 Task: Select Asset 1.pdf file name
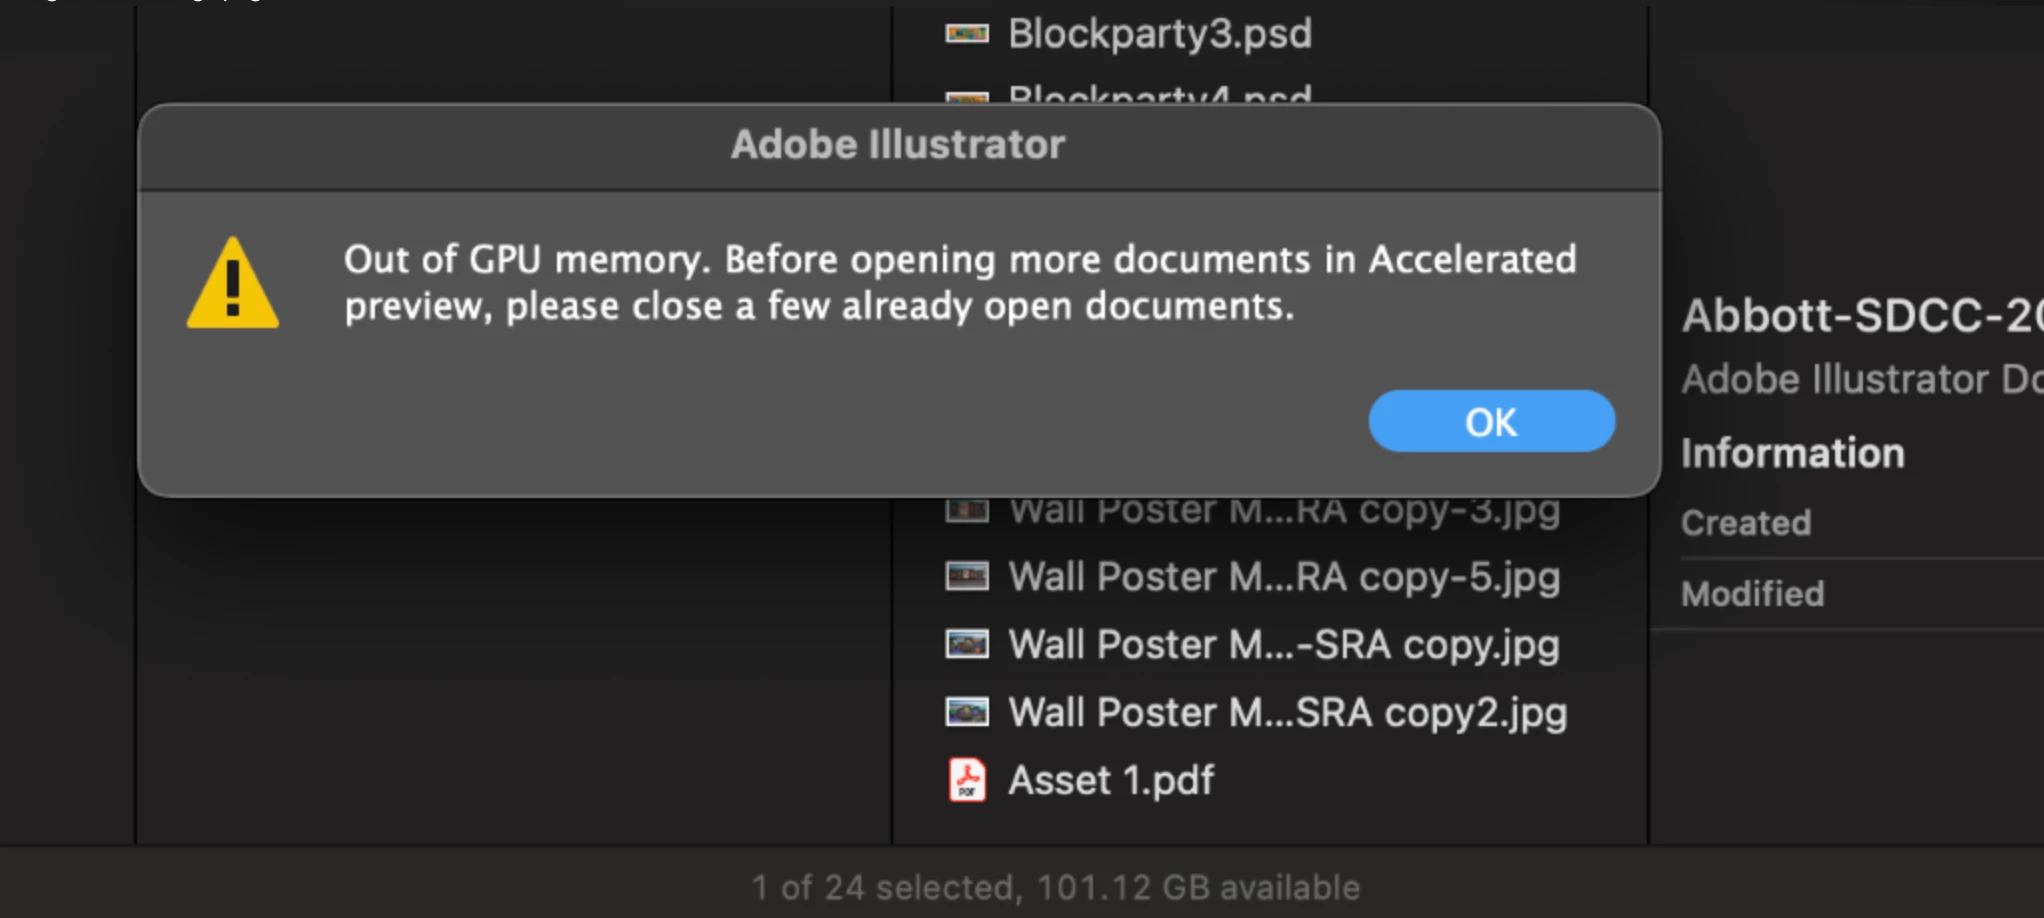(1111, 781)
